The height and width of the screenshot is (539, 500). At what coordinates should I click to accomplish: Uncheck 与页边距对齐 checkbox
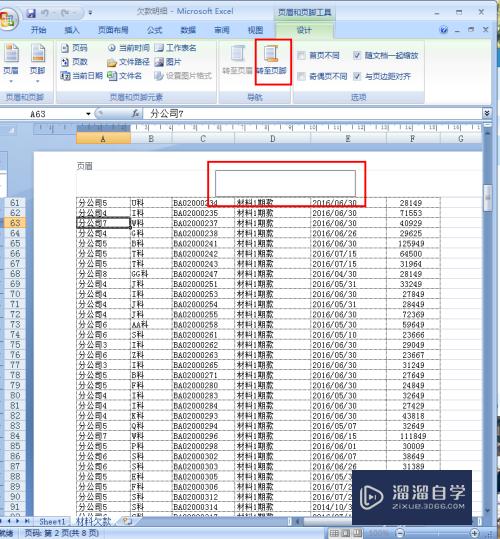357,76
